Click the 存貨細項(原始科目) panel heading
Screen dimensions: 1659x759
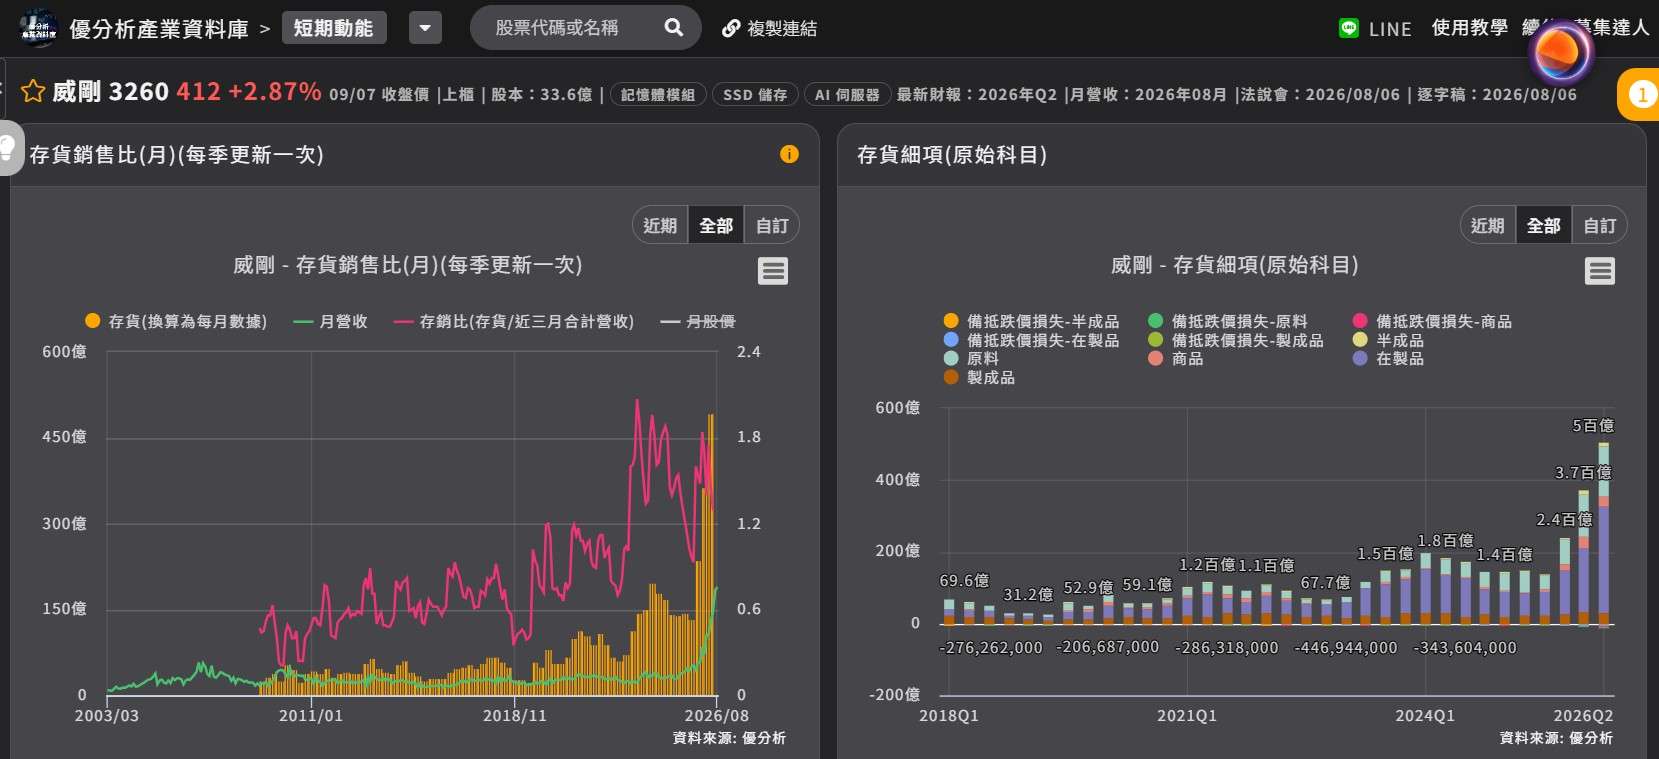click(952, 154)
